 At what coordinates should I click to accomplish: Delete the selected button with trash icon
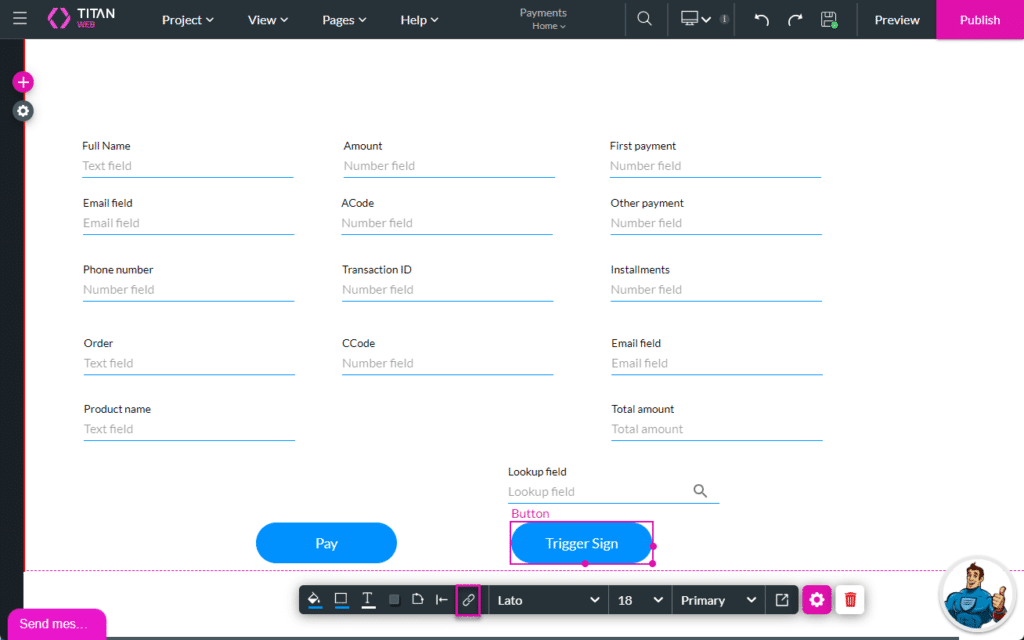click(850, 600)
